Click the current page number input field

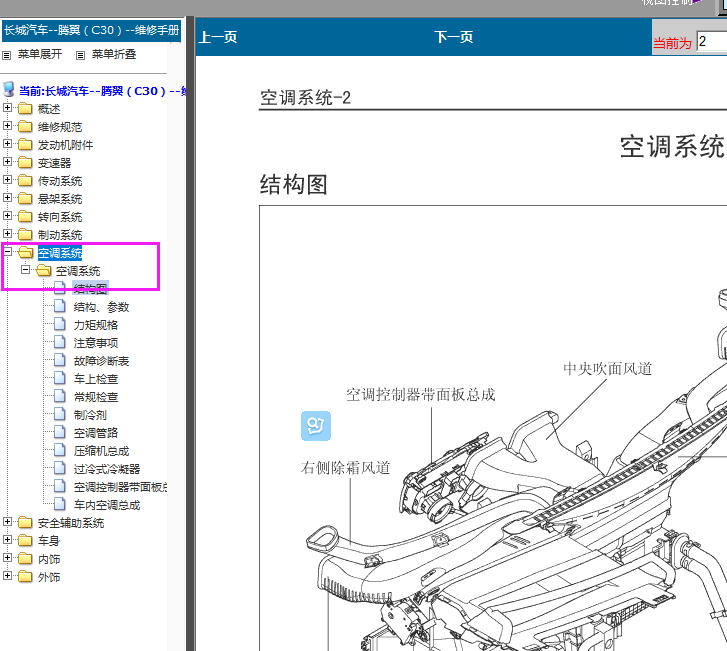tap(712, 42)
